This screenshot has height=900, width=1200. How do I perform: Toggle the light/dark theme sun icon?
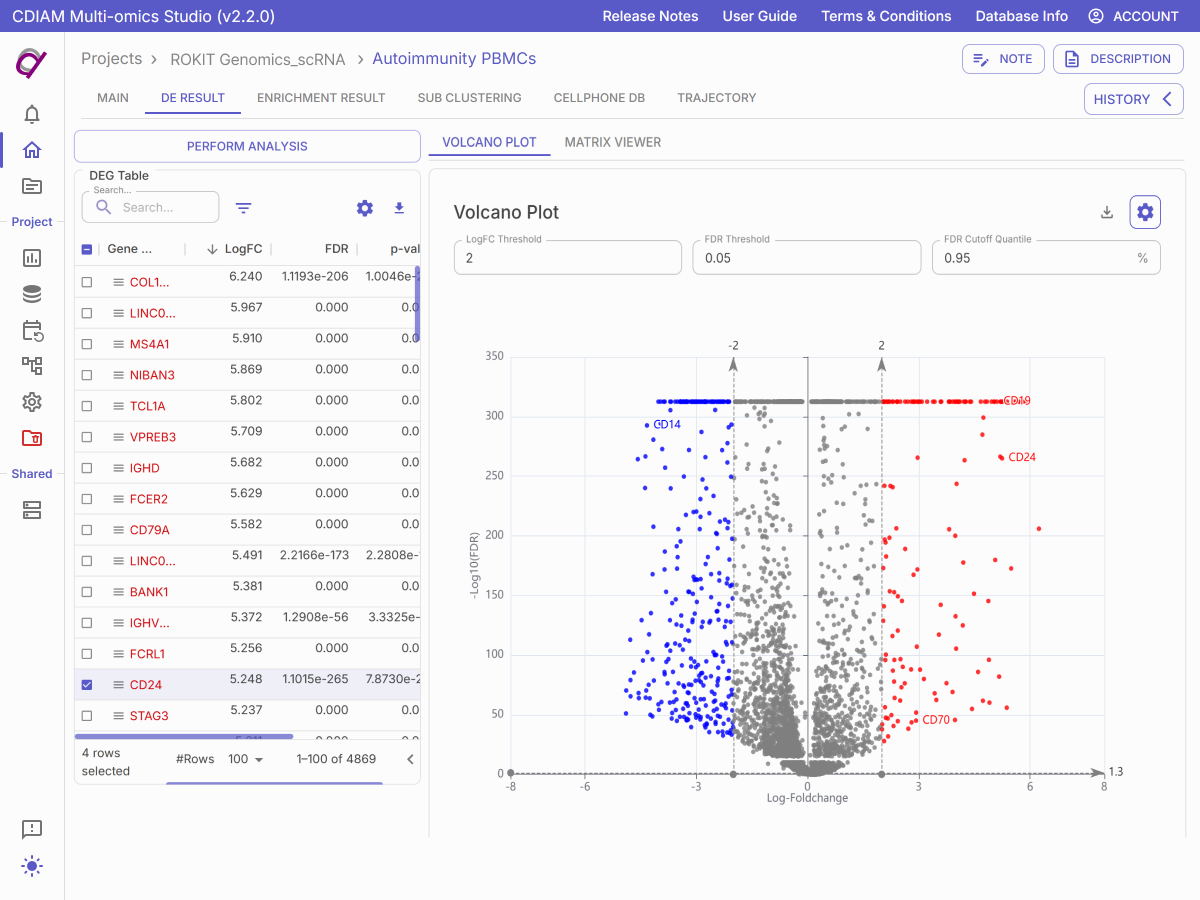pos(32,866)
